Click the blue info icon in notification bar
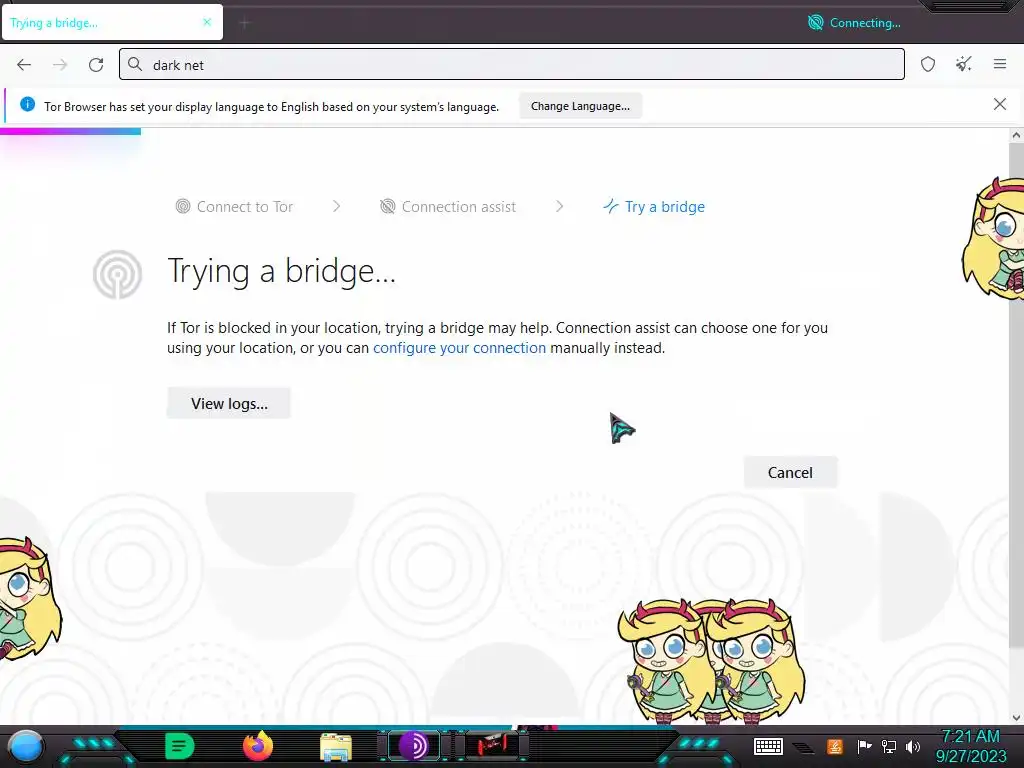This screenshot has width=1024, height=768. coord(27,104)
